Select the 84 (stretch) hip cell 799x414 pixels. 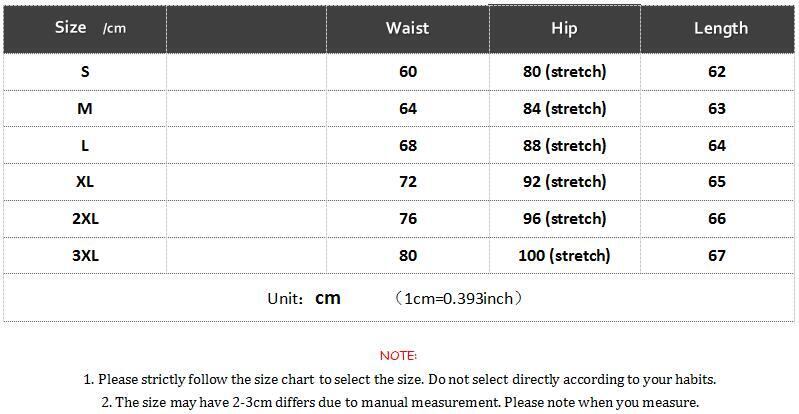(564, 108)
